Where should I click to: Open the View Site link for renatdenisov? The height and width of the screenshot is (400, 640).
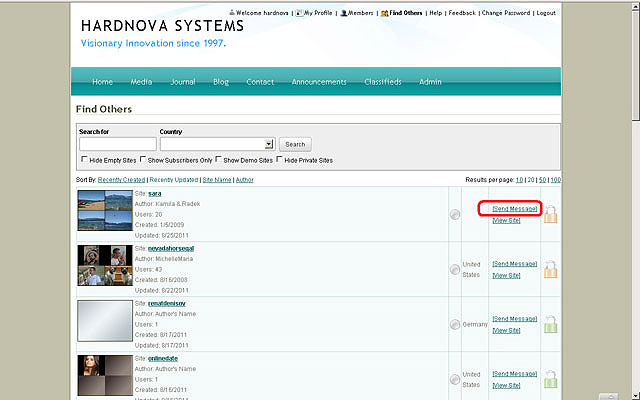506,330
